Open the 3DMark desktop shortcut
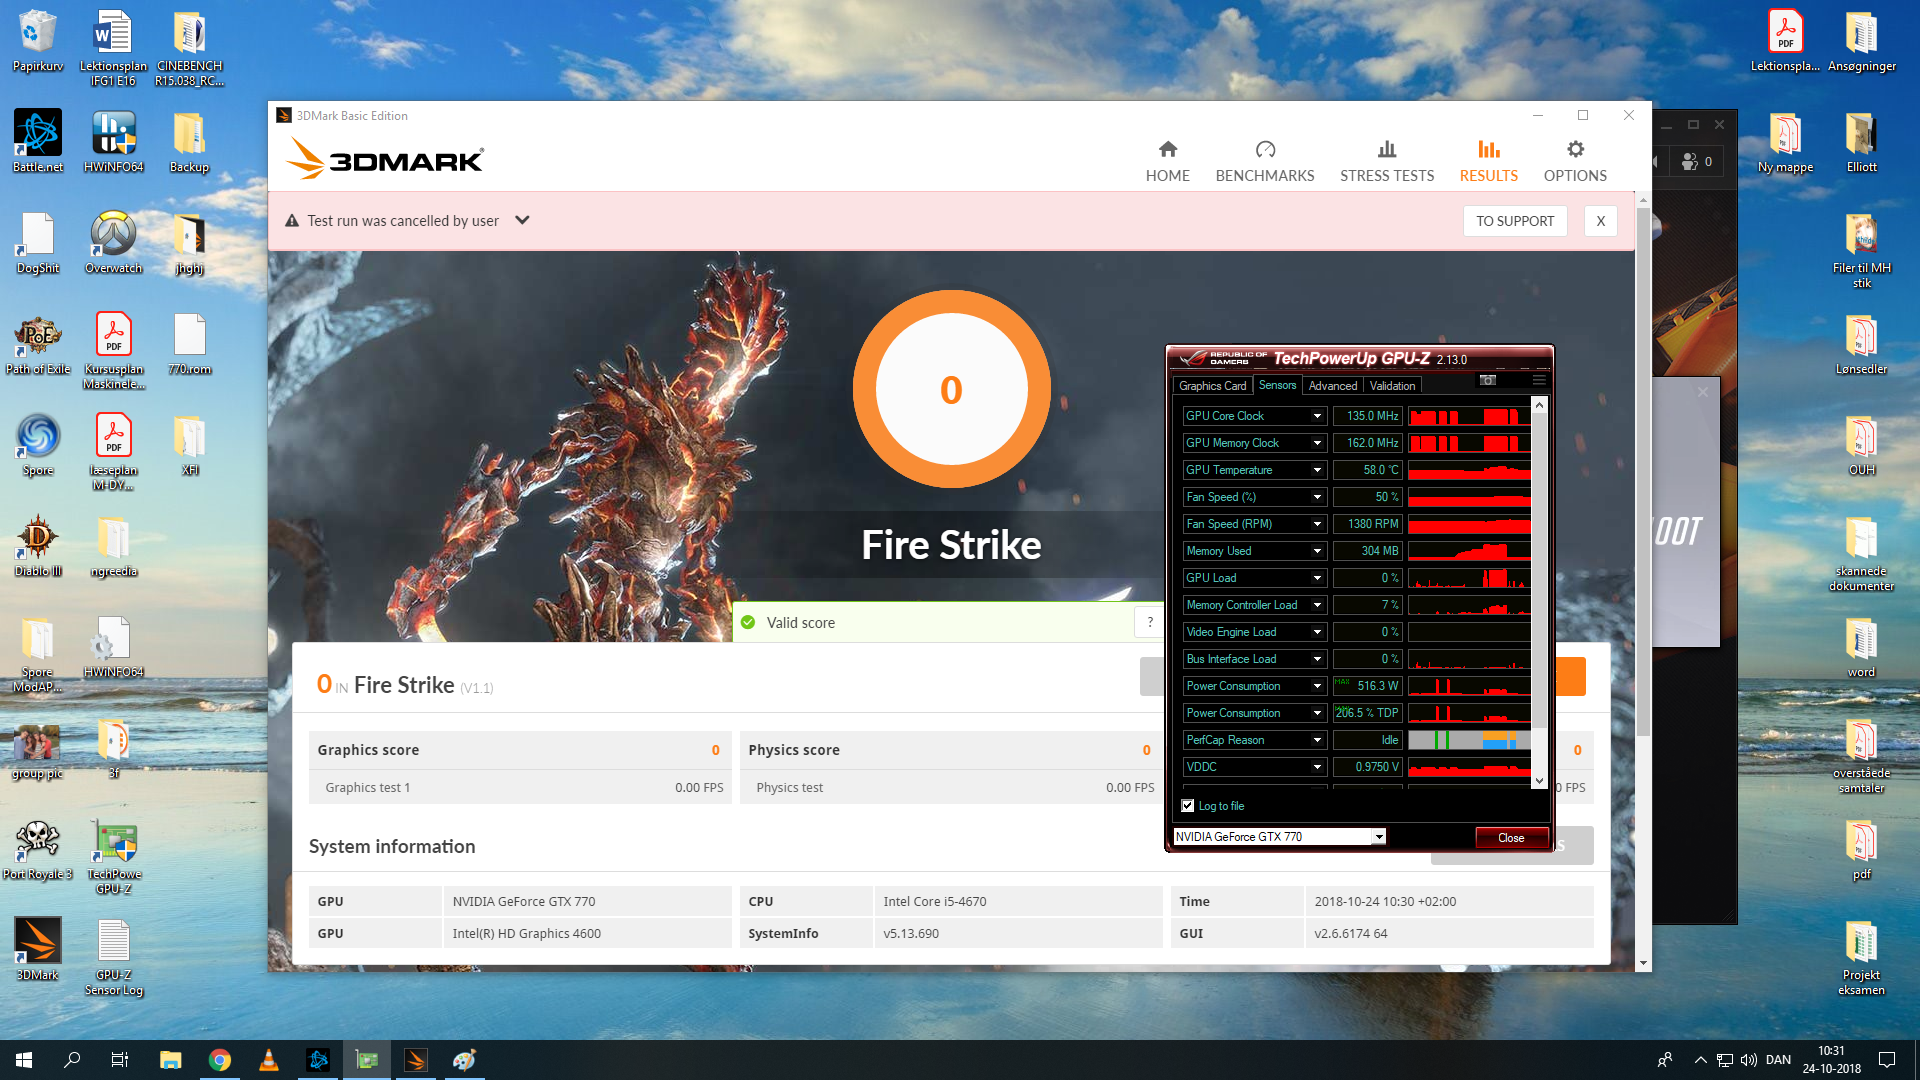The height and width of the screenshot is (1080, 1920). point(38,949)
